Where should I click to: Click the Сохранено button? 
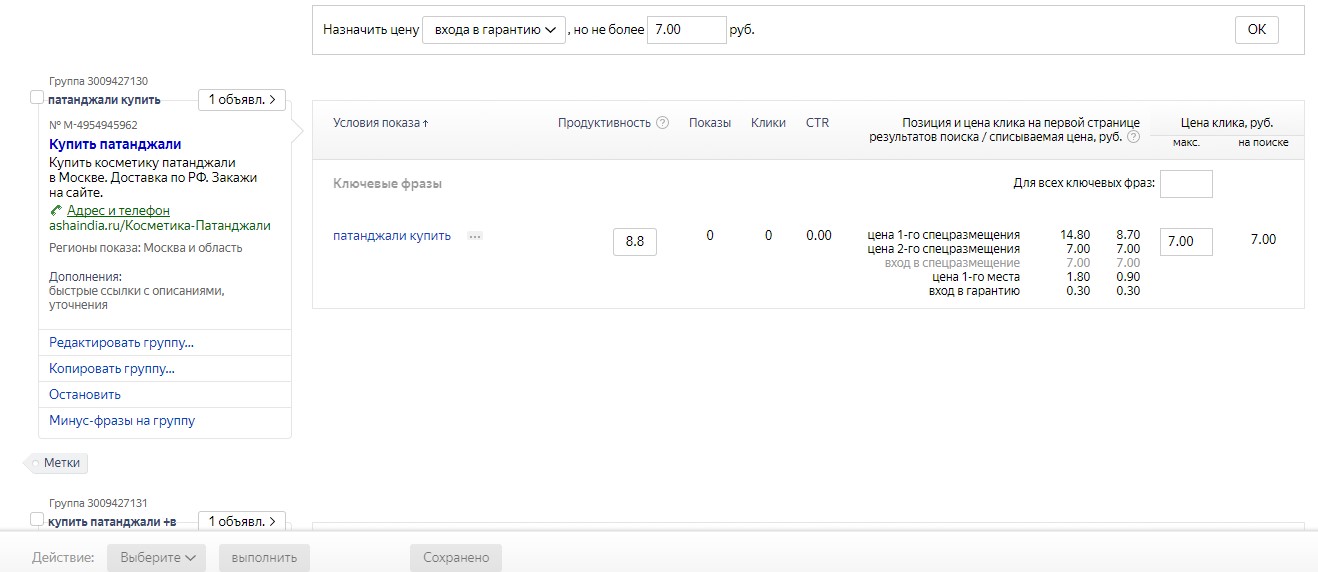coord(456,558)
